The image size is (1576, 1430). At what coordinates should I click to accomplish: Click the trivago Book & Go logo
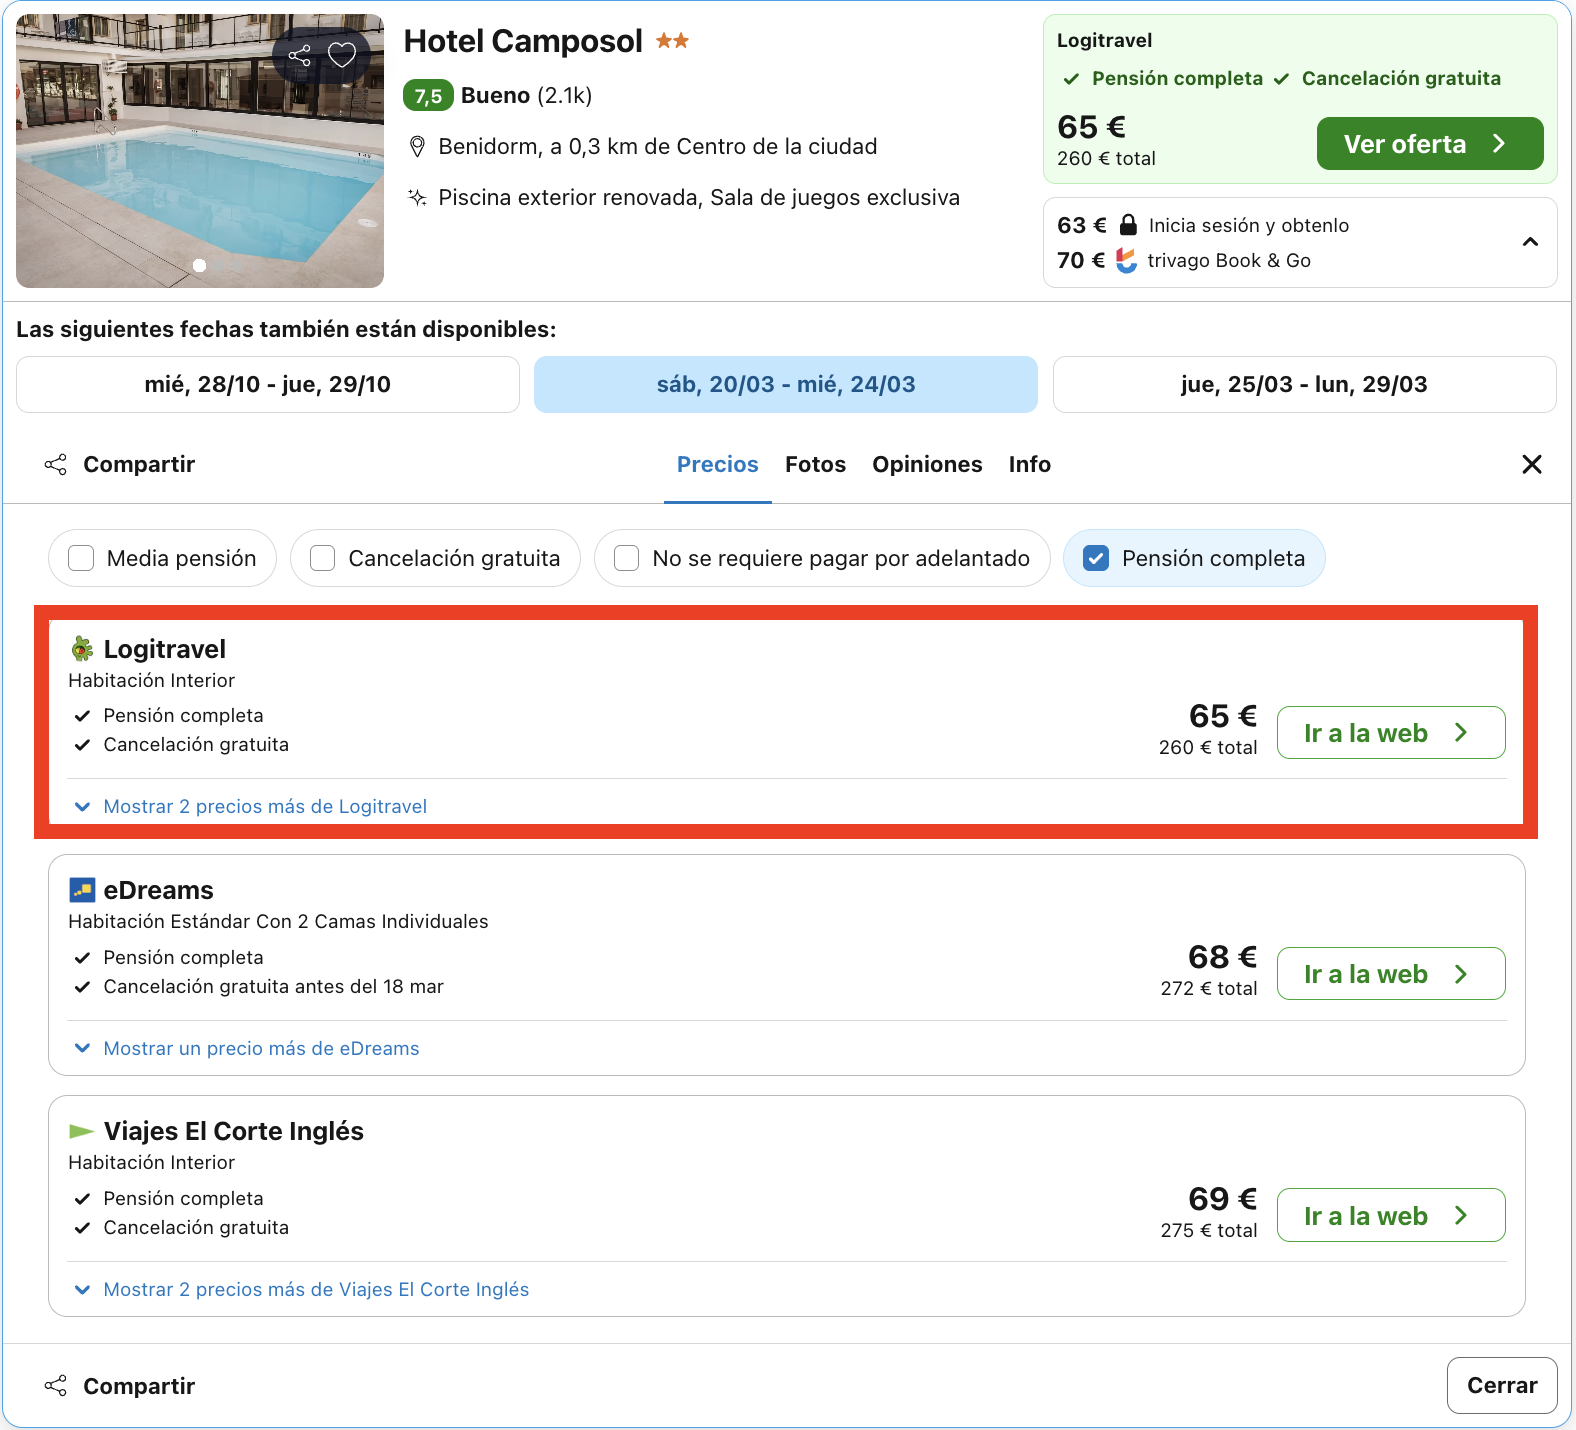point(1127,260)
